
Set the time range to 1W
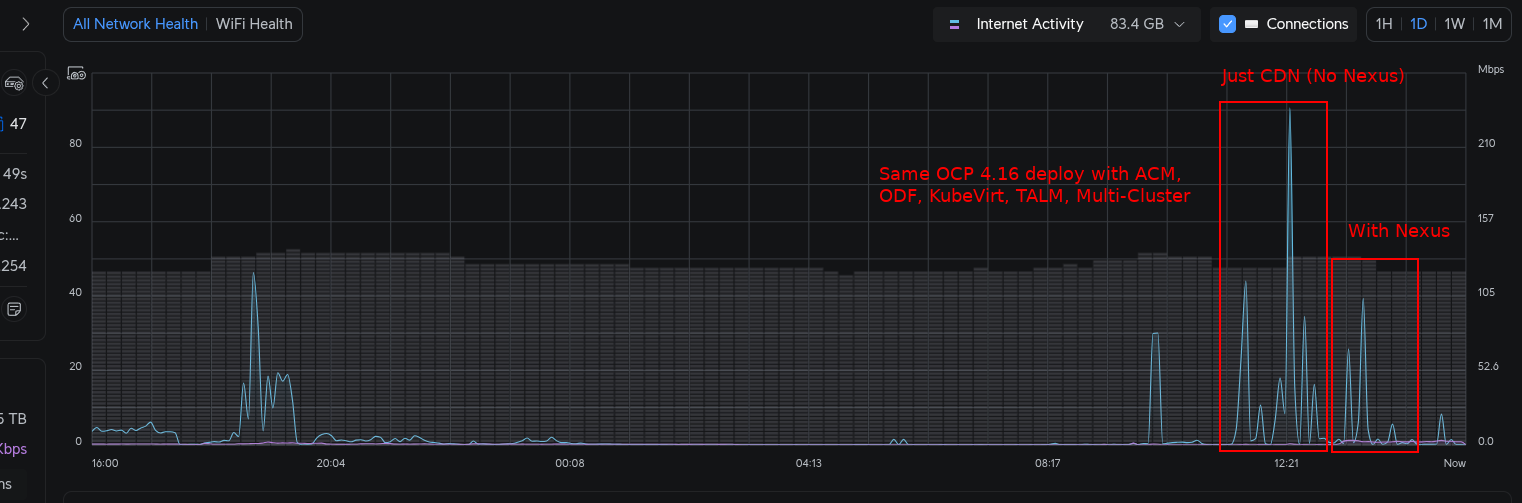[1454, 24]
